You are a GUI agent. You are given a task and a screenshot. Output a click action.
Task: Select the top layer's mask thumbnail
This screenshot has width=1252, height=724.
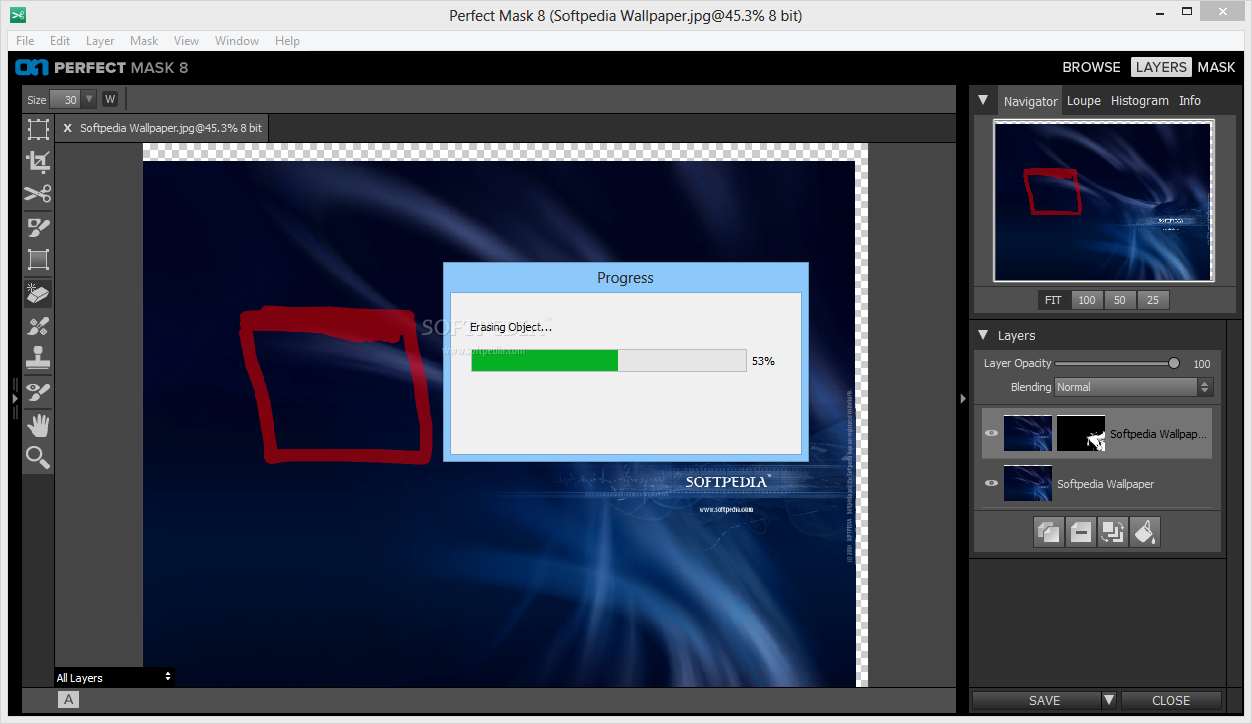click(1081, 434)
